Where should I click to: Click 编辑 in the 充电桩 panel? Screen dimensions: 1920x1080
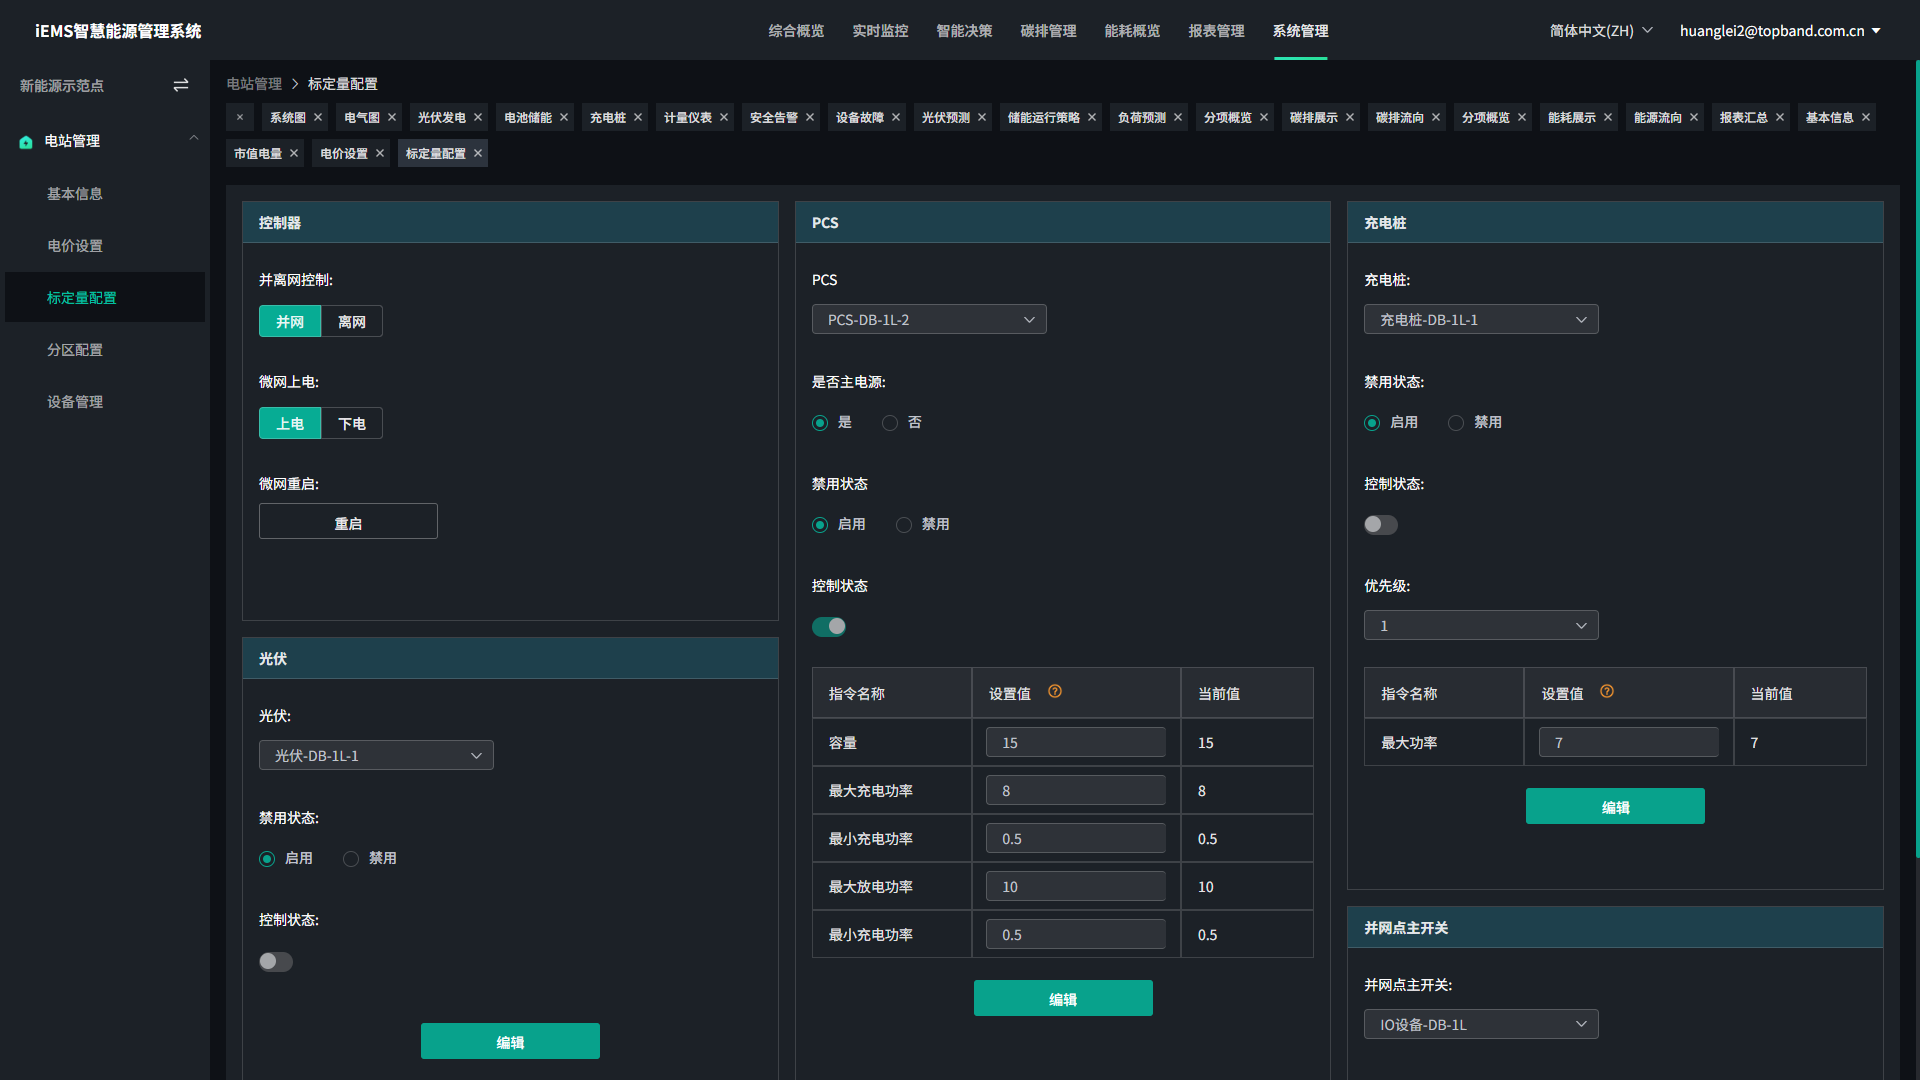(1615, 806)
